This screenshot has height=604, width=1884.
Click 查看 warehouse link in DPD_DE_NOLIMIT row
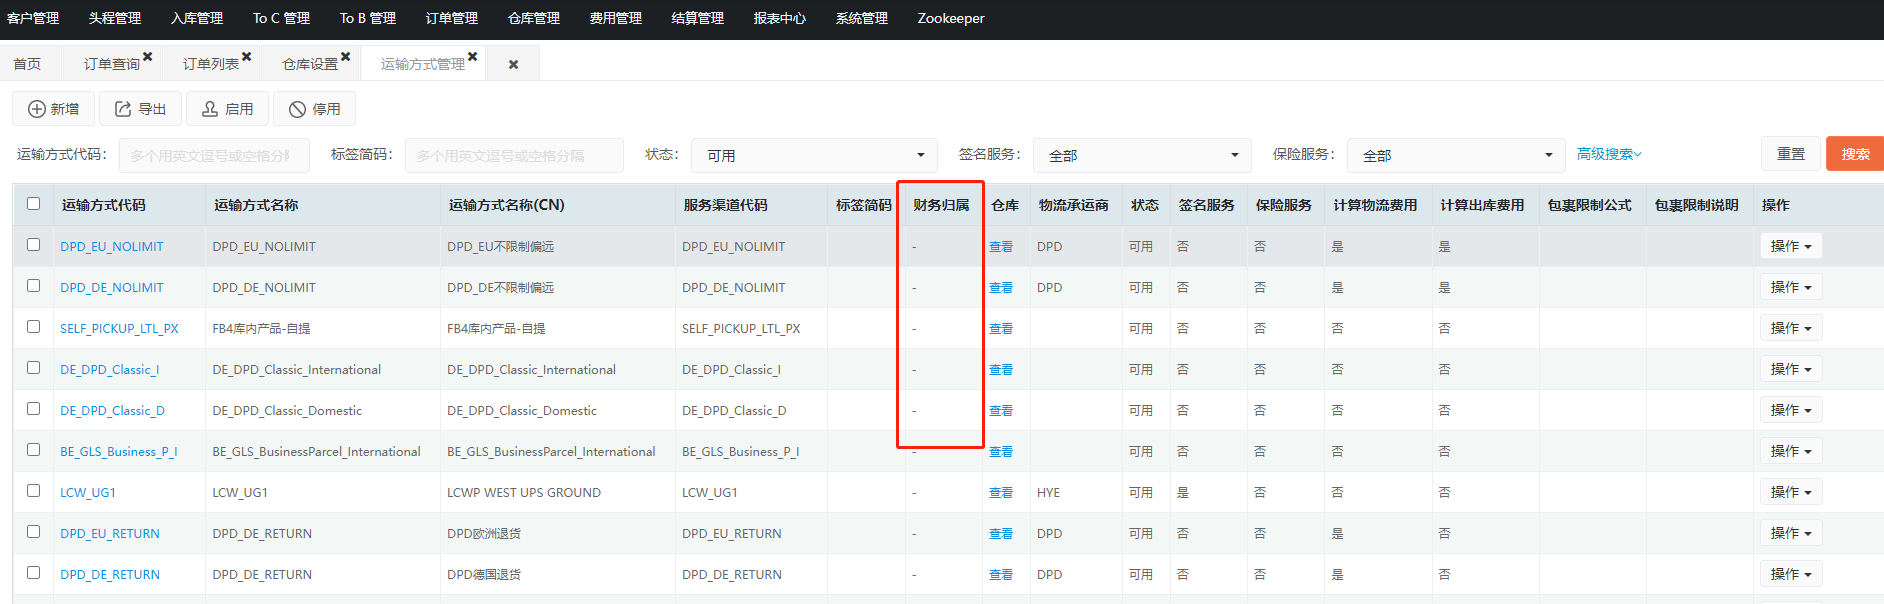click(1001, 288)
